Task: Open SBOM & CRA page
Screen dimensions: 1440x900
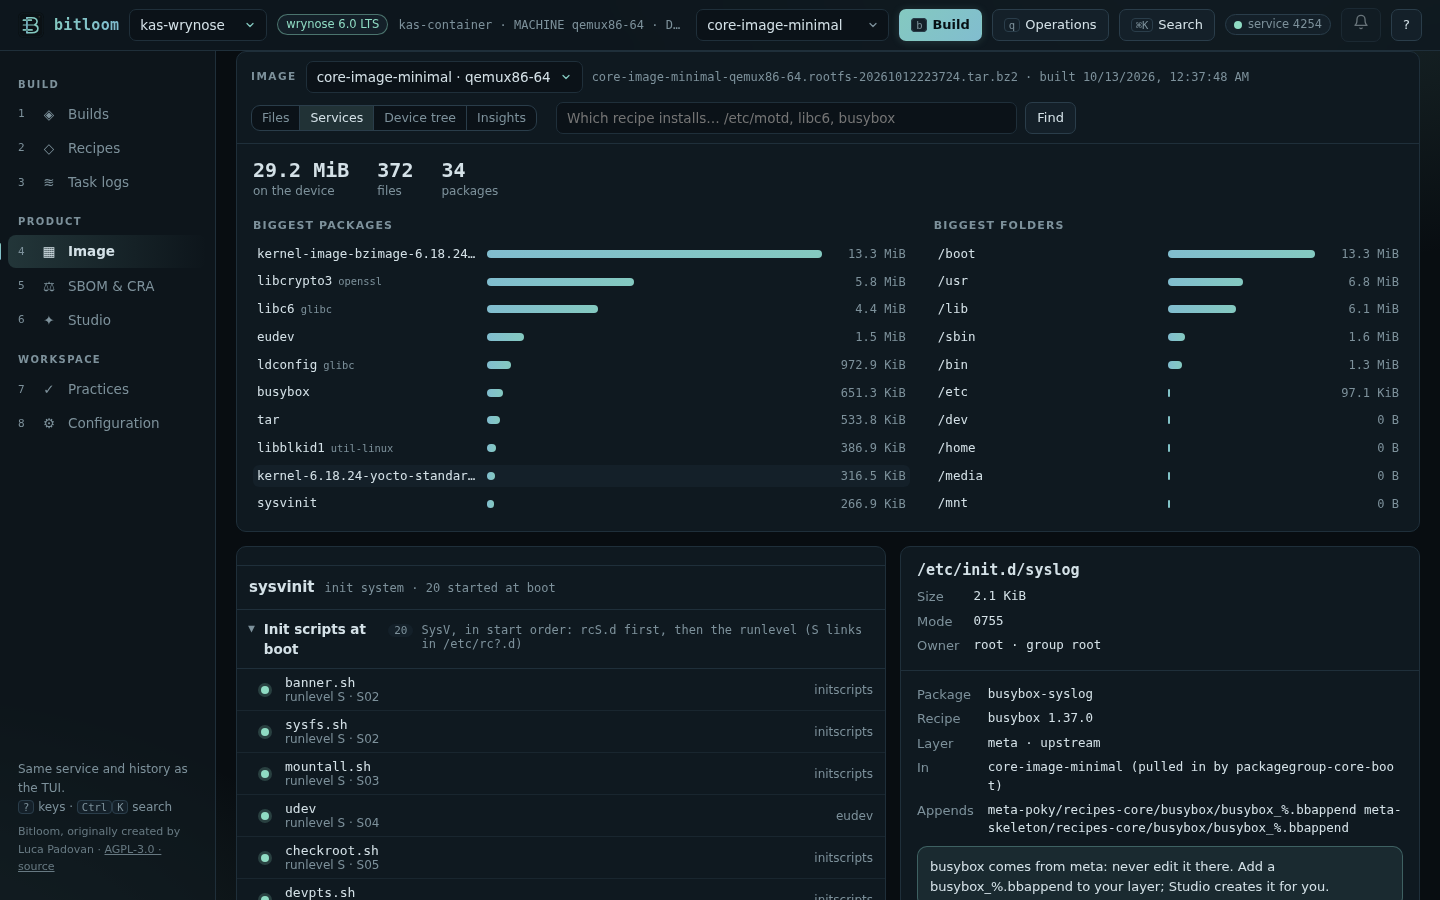Action: (x=107, y=287)
